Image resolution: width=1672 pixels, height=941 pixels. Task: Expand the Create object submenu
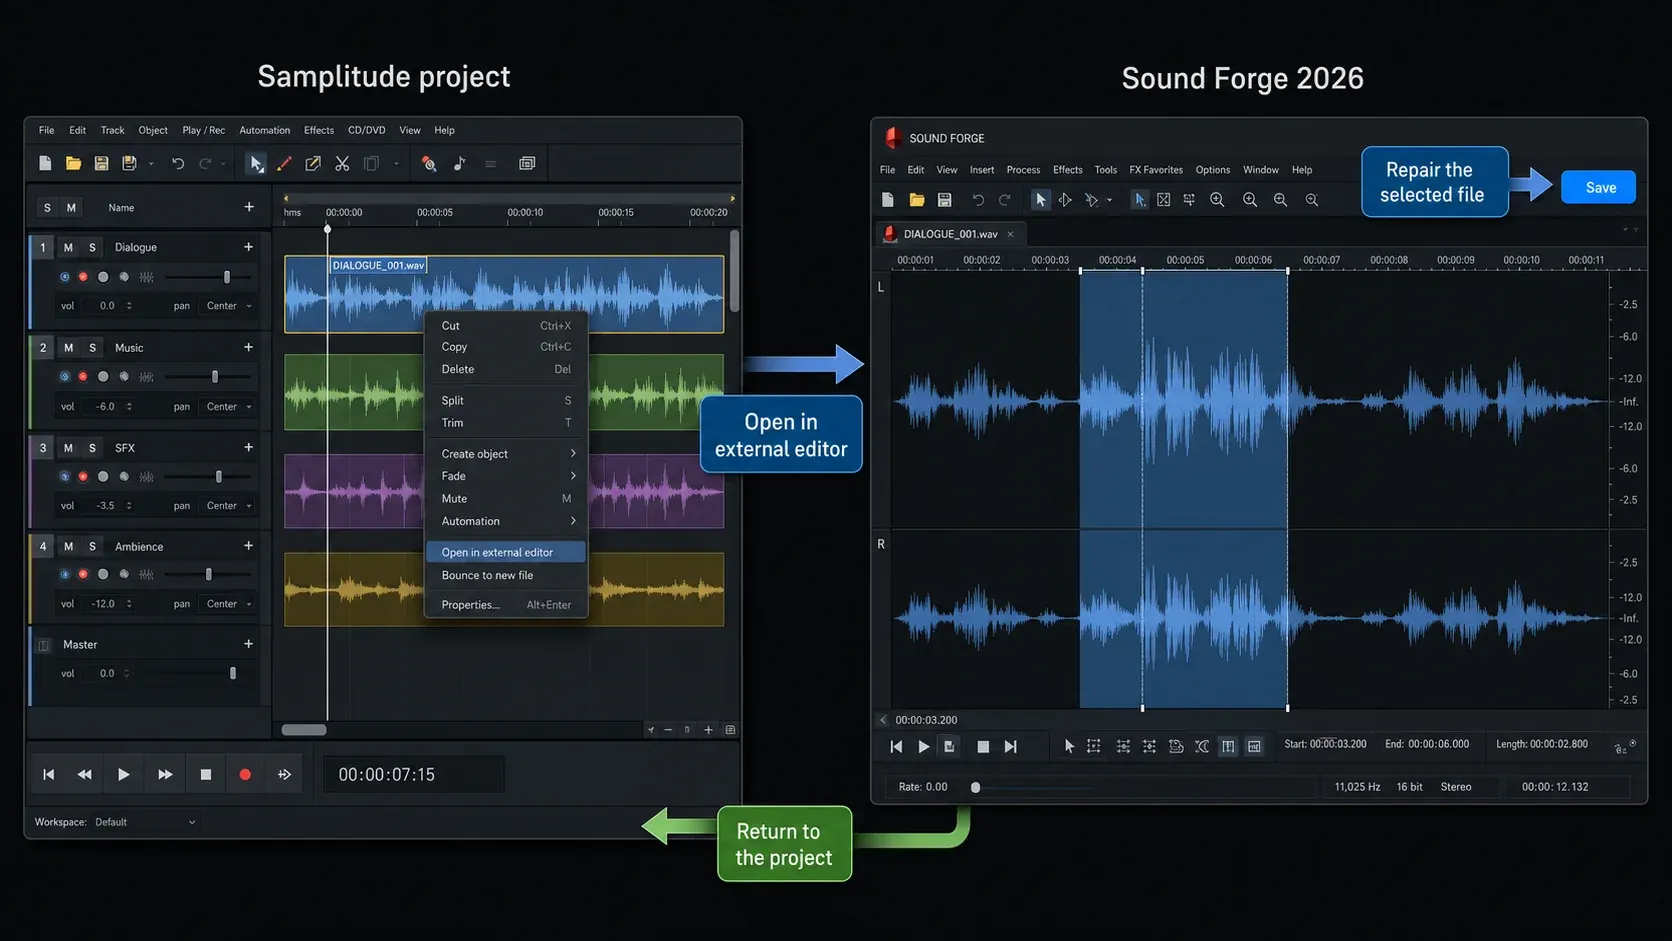(x=506, y=454)
